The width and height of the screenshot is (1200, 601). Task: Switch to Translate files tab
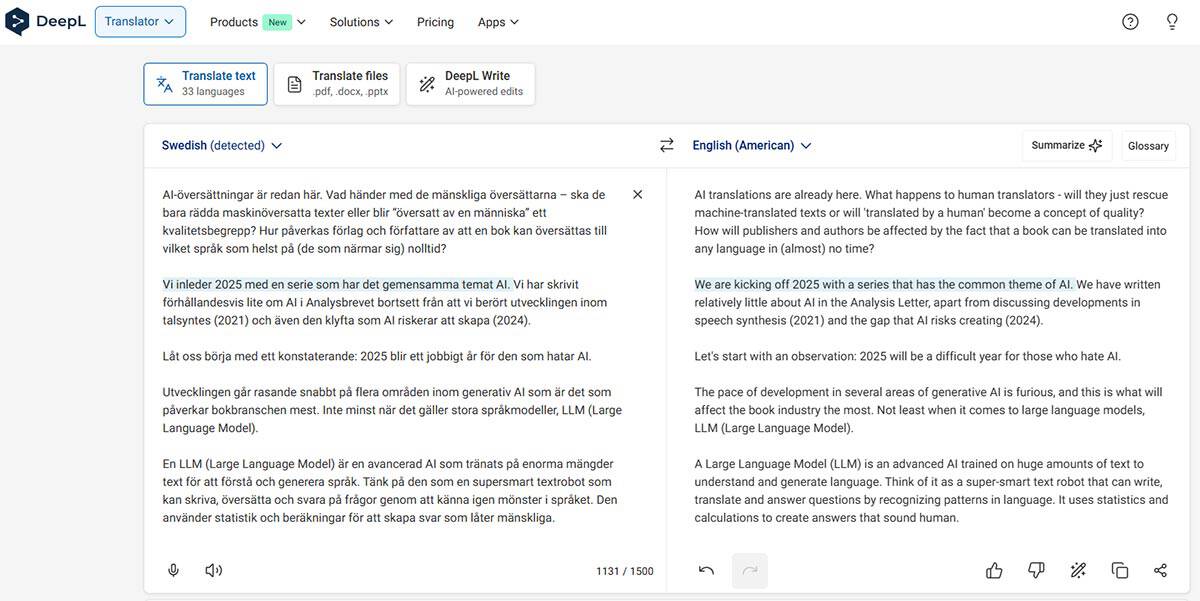tap(337, 84)
